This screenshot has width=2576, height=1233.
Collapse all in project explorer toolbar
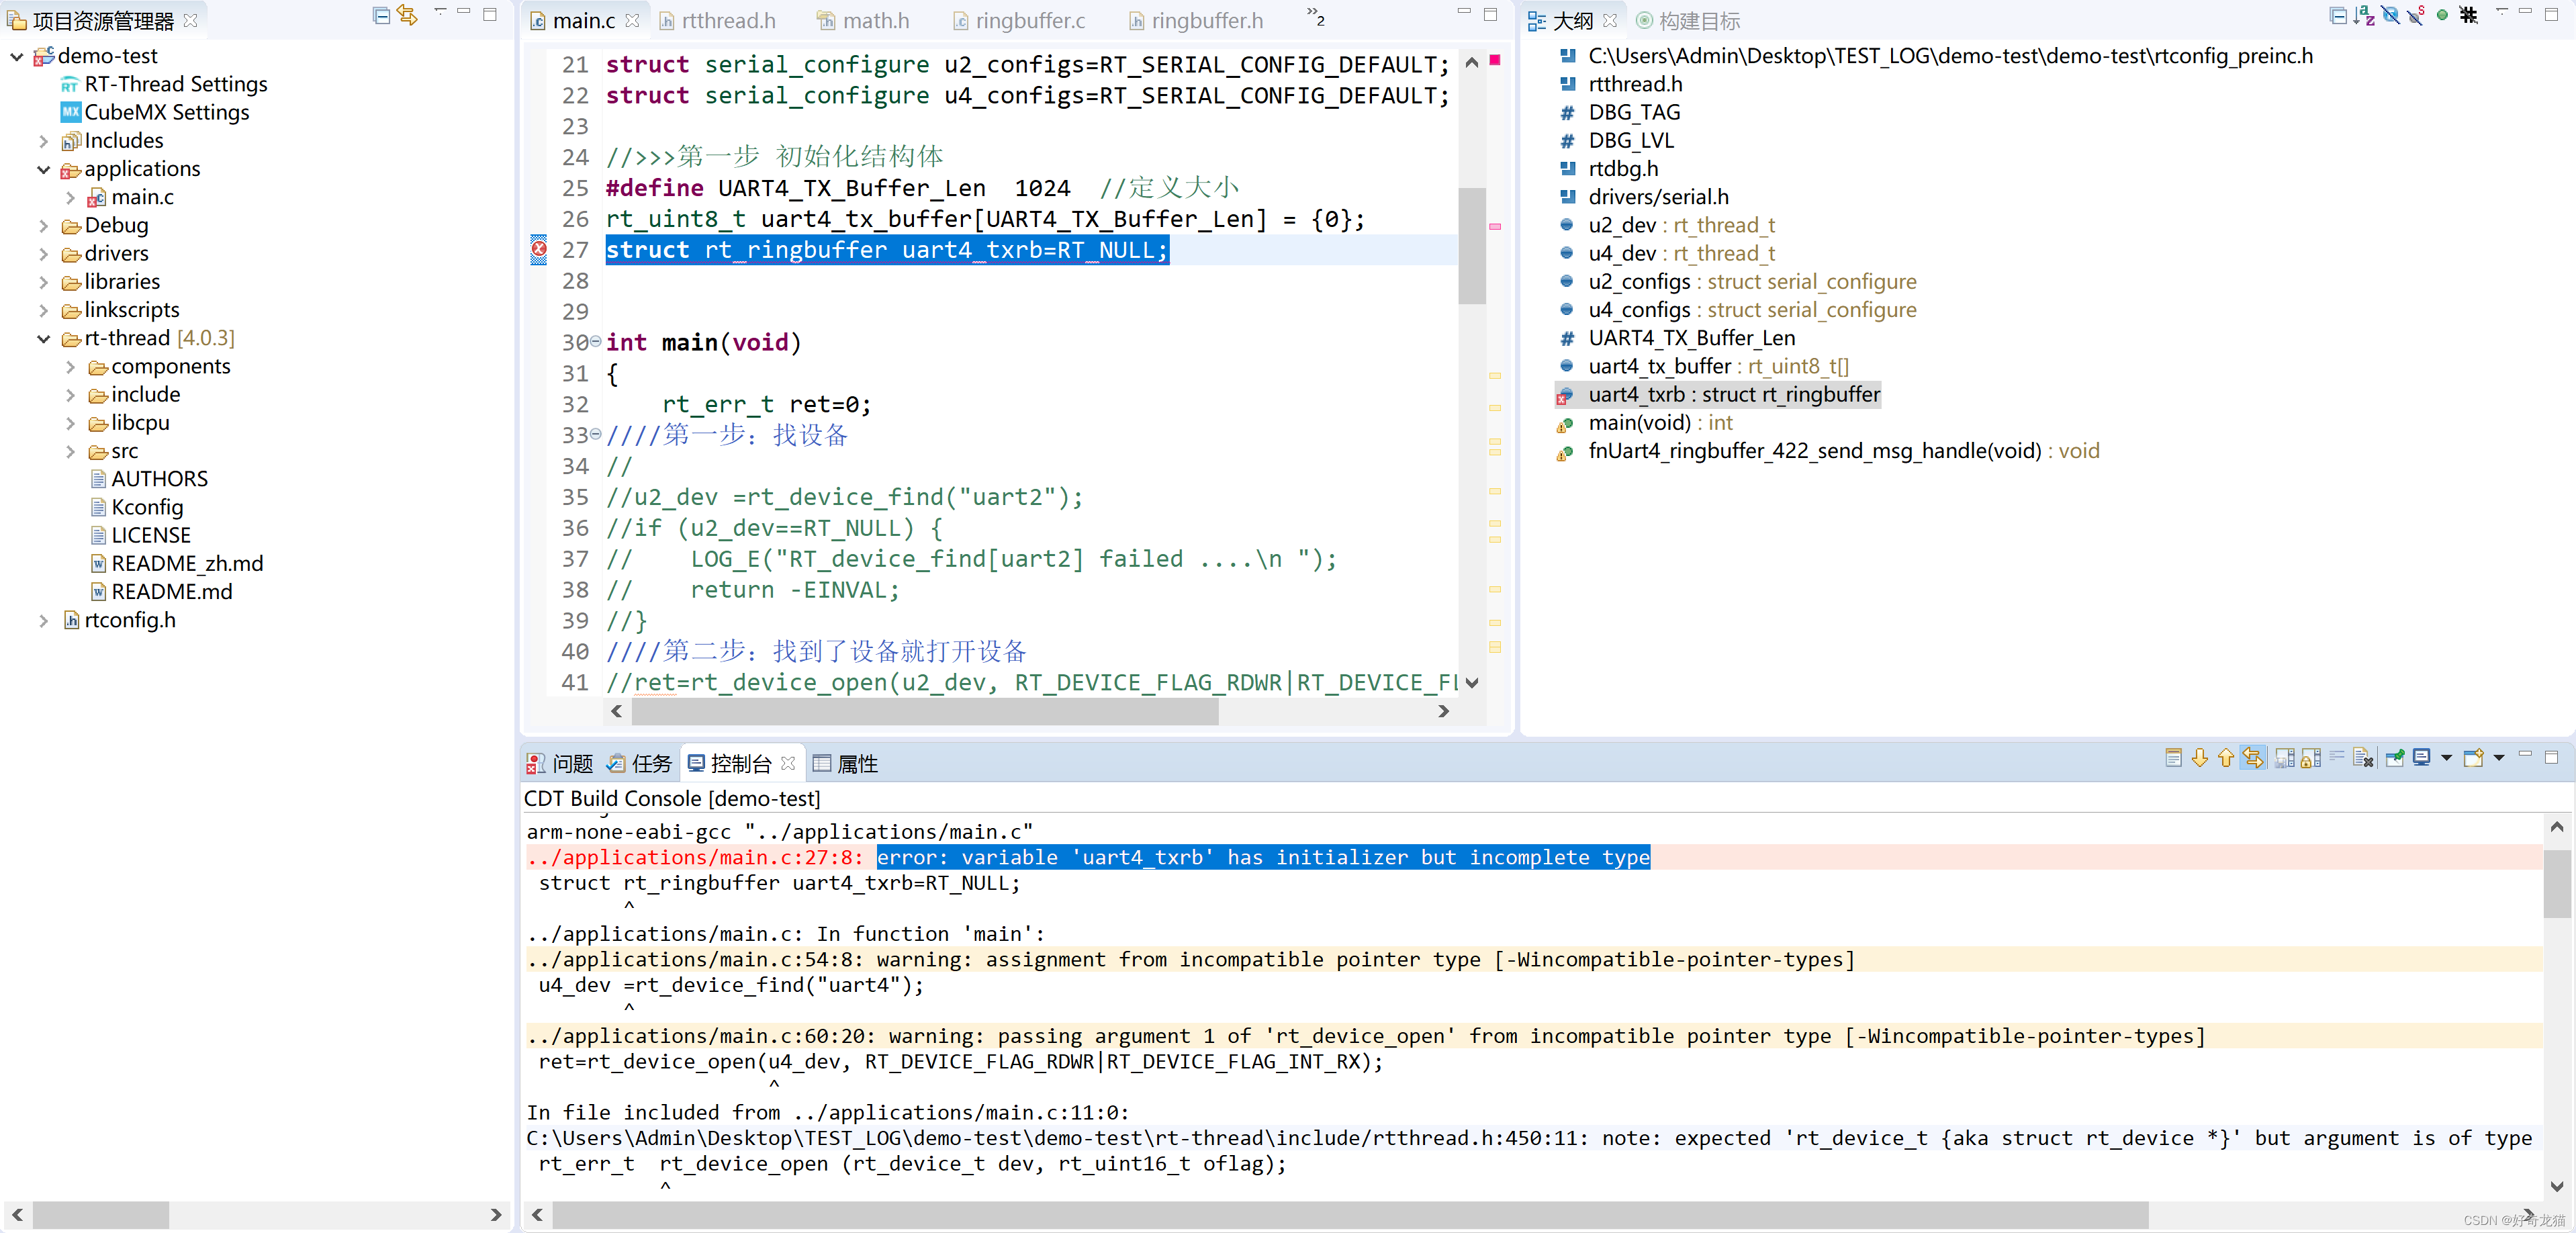point(381,15)
